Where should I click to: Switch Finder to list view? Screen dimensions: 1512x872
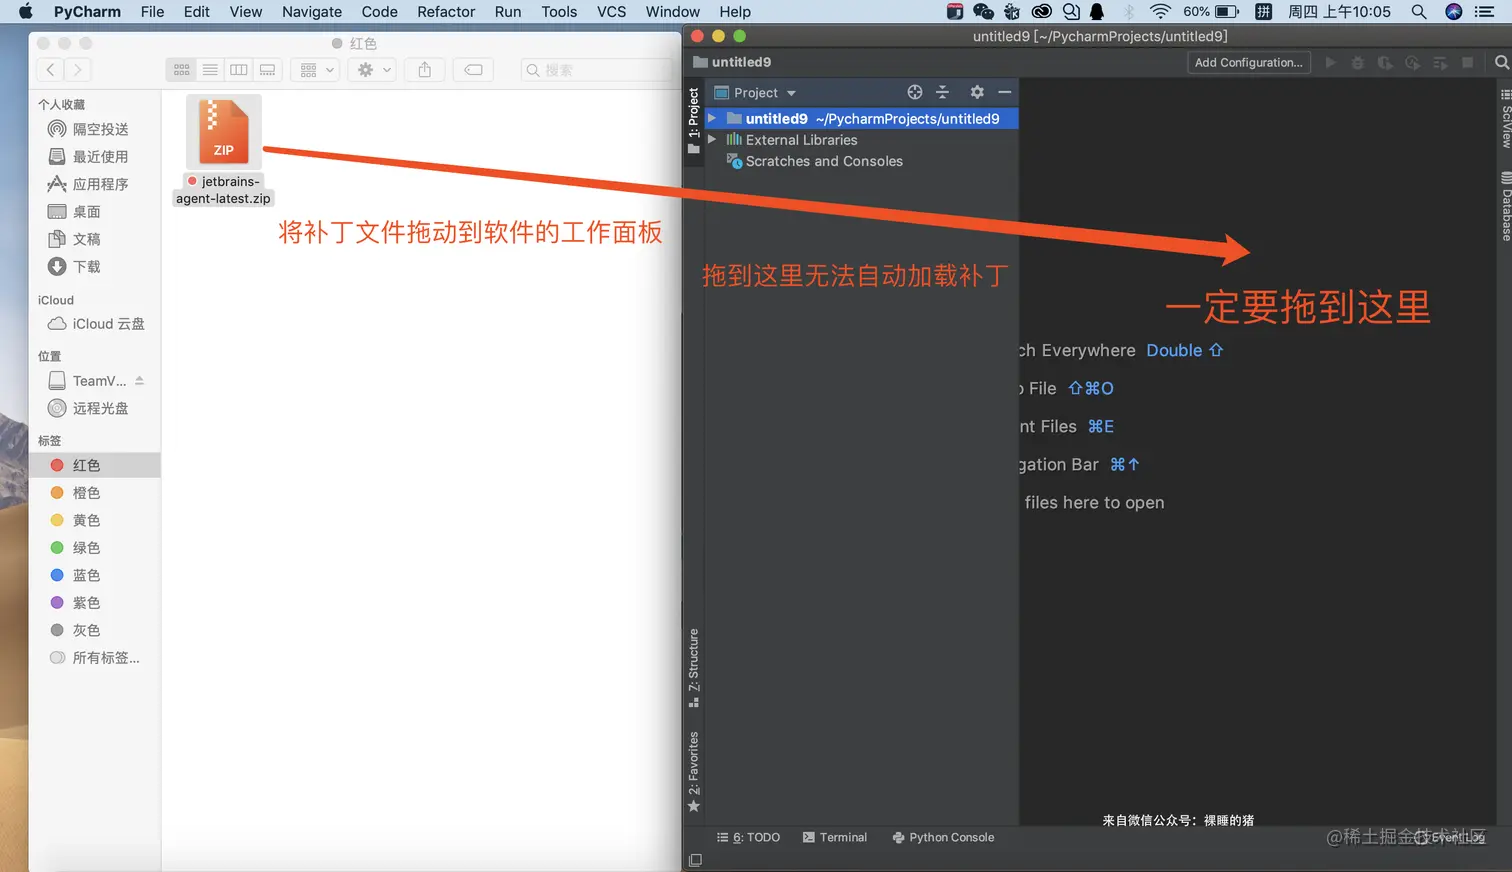pos(209,69)
